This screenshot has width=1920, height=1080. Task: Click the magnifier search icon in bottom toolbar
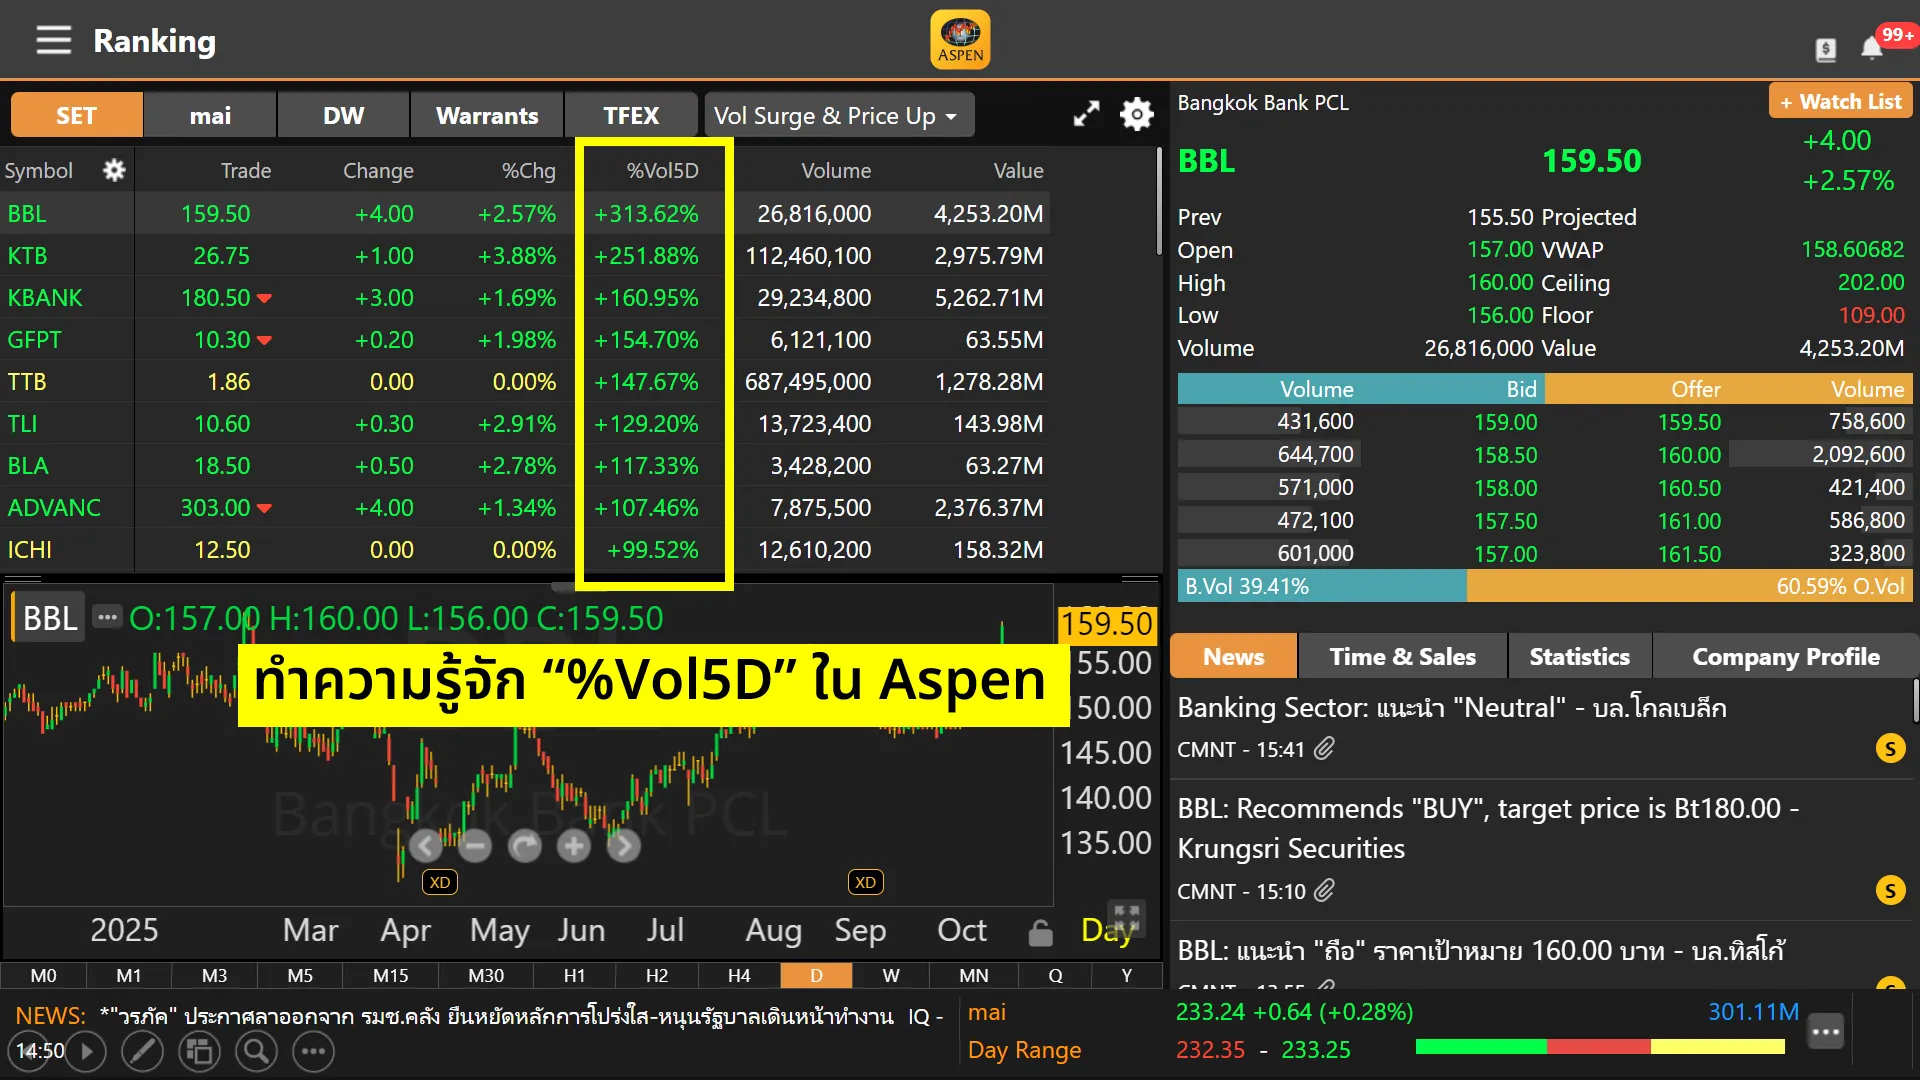[x=256, y=1051]
